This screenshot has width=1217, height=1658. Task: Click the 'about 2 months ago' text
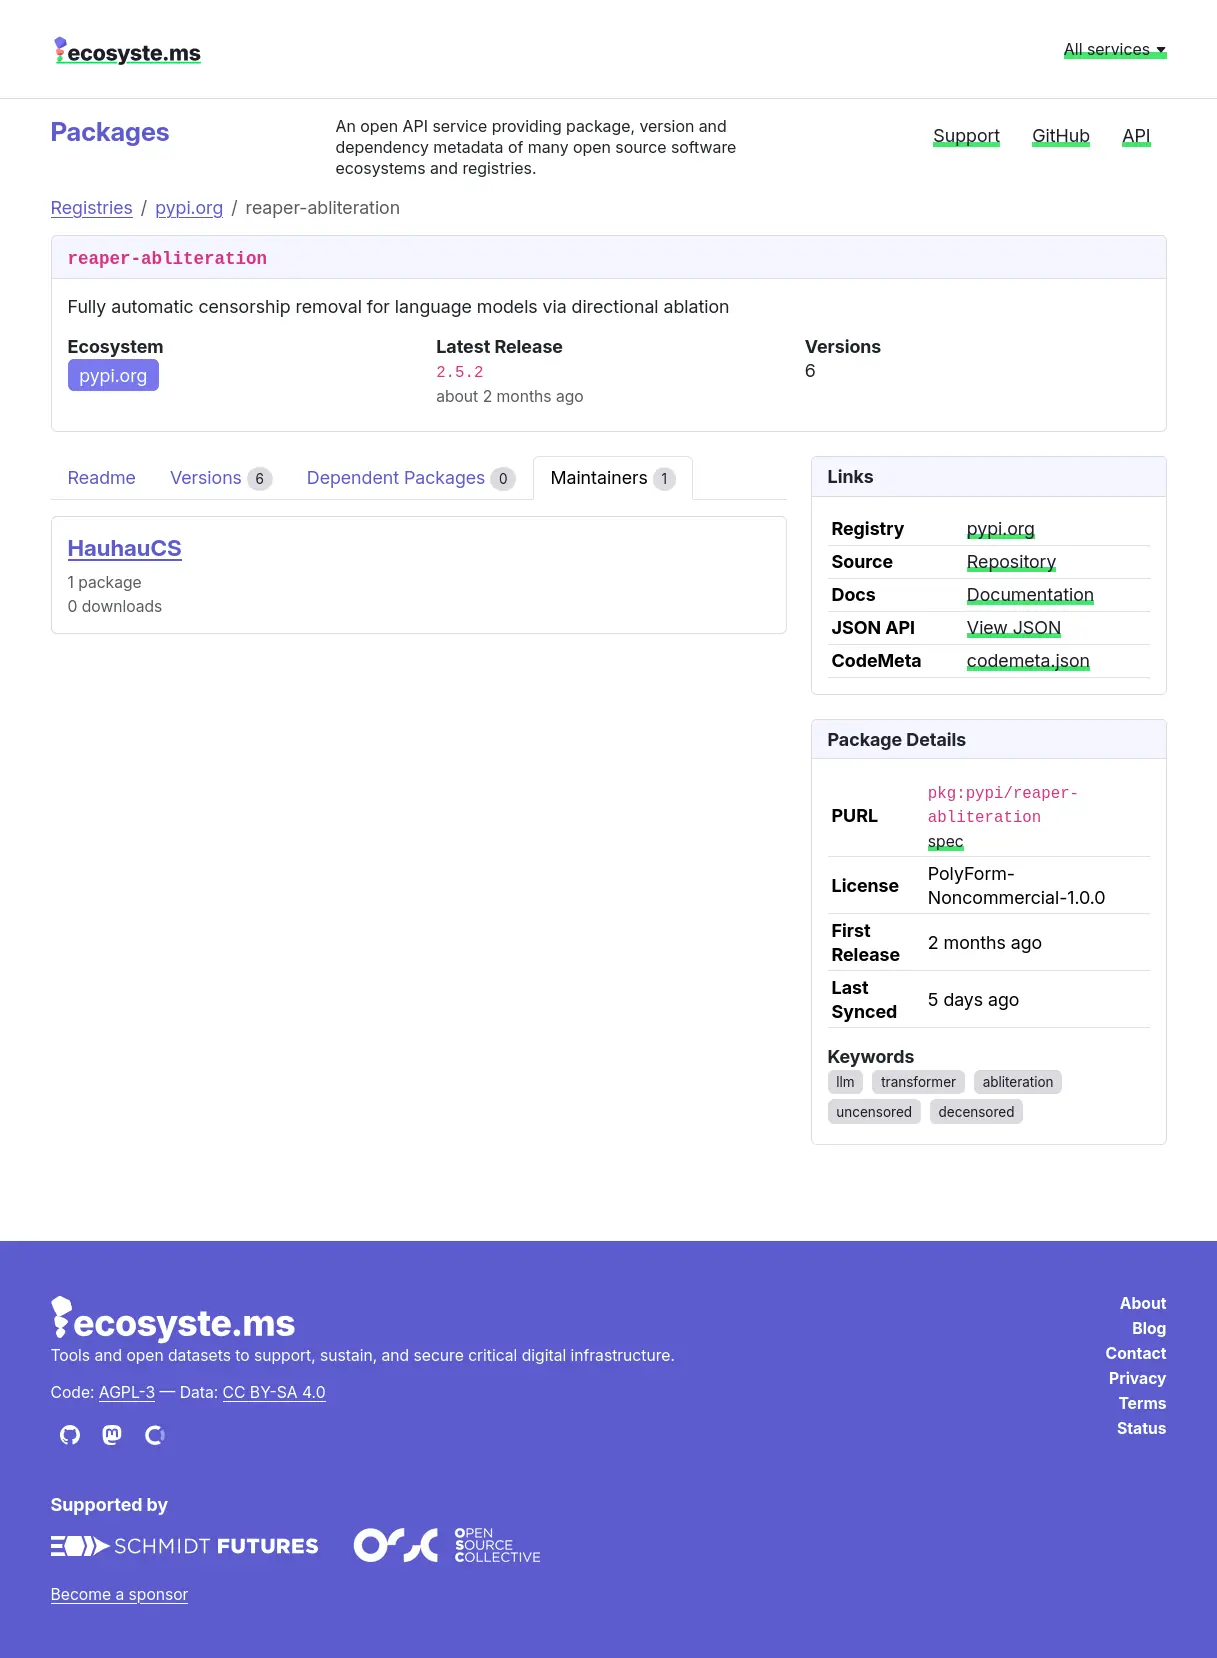coord(509,396)
